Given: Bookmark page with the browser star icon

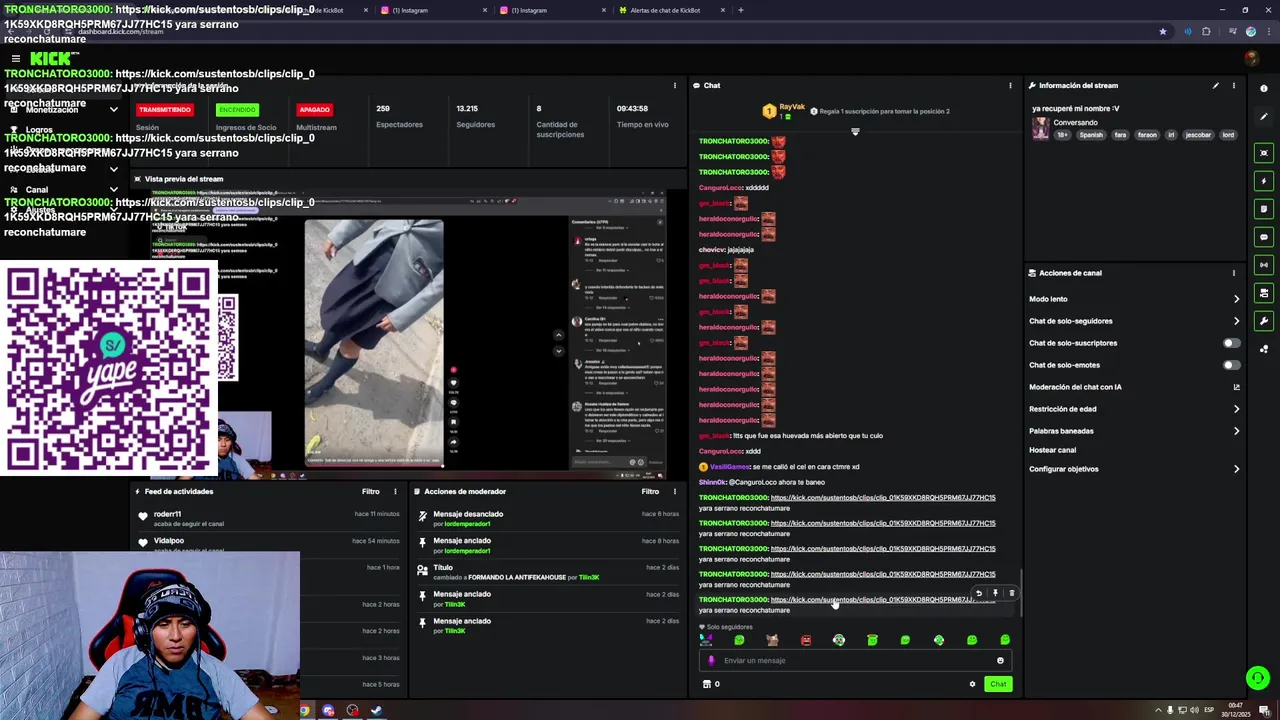Looking at the screenshot, I should pos(1162,31).
